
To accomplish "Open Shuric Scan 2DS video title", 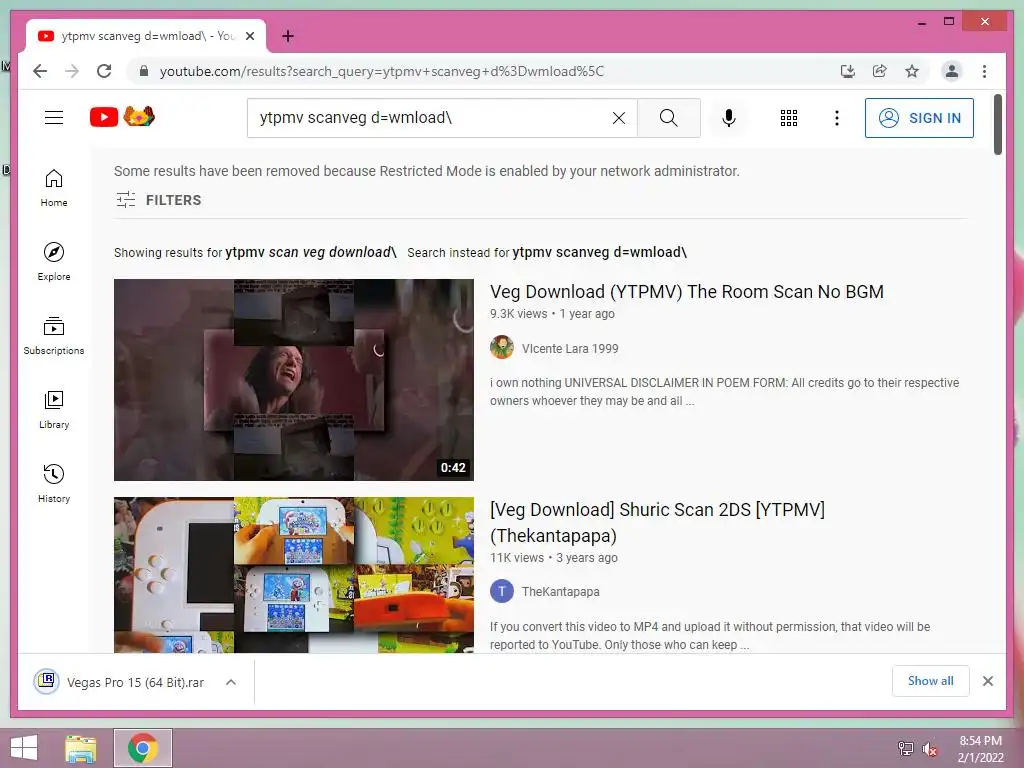I will point(657,522).
